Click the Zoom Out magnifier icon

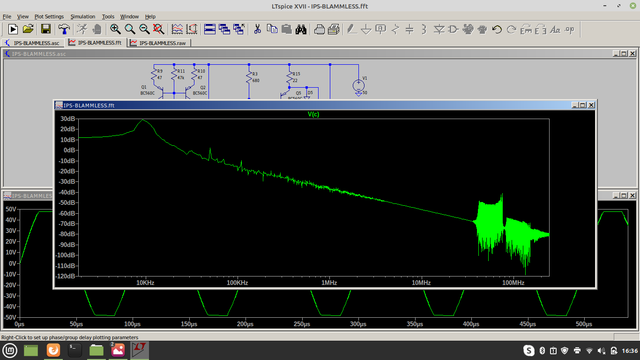pos(144,29)
